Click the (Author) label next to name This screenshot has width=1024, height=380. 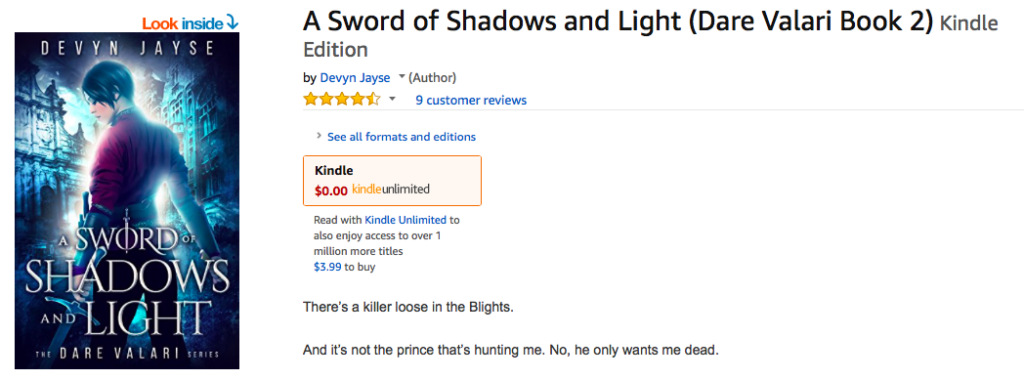click(x=432, y=78)
